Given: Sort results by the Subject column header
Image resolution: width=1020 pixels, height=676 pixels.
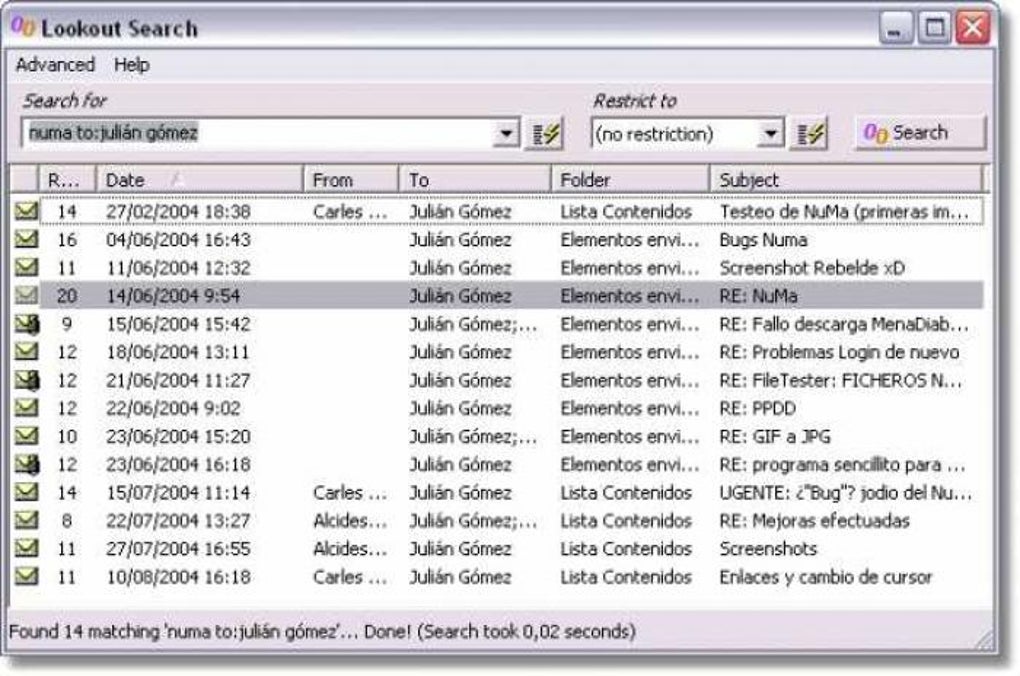Looking at the screenshot, I should [846, 180].
